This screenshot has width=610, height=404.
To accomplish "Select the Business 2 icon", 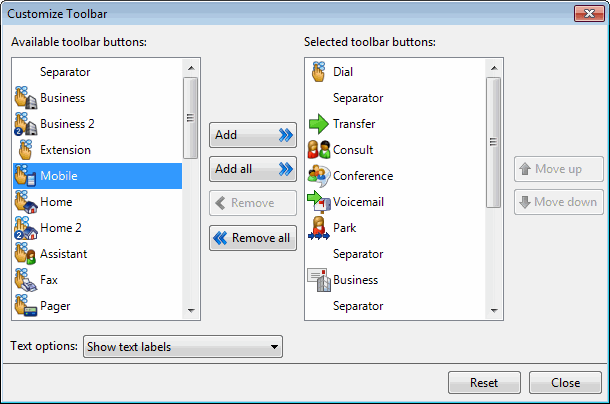I will 26,124.
